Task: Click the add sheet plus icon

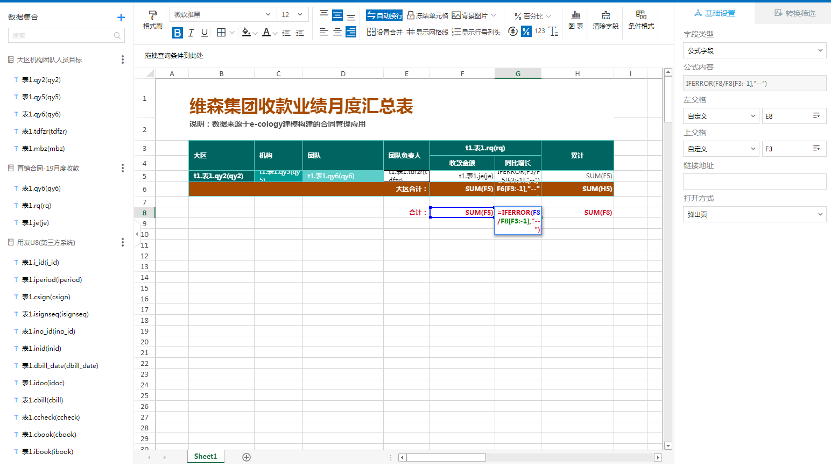Action: [247, 456]
